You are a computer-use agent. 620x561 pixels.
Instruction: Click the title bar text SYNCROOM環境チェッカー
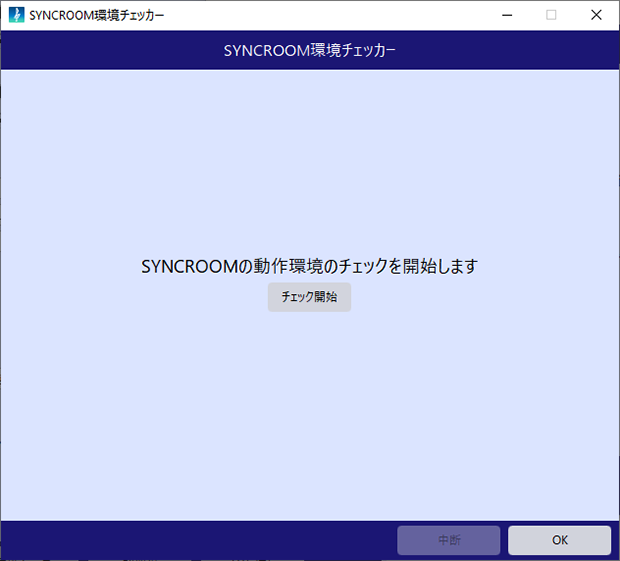point(96,15)
